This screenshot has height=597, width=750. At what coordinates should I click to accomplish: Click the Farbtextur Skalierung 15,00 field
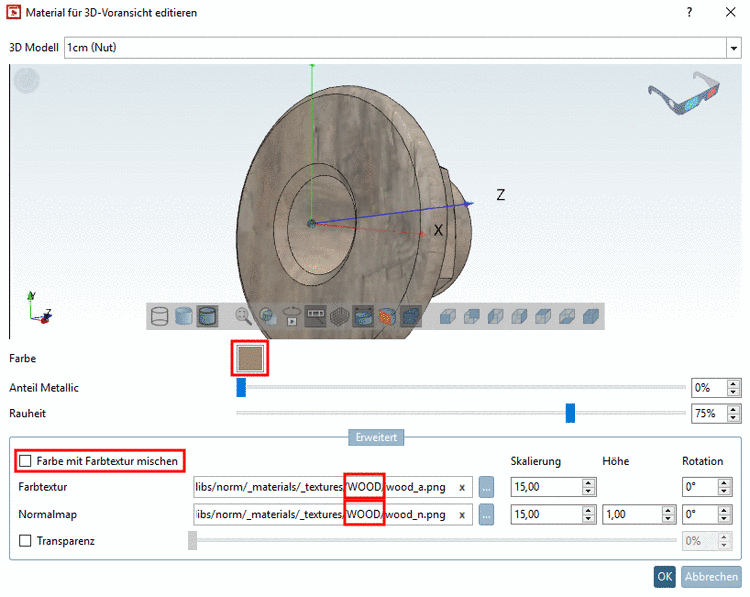point(547,487)
